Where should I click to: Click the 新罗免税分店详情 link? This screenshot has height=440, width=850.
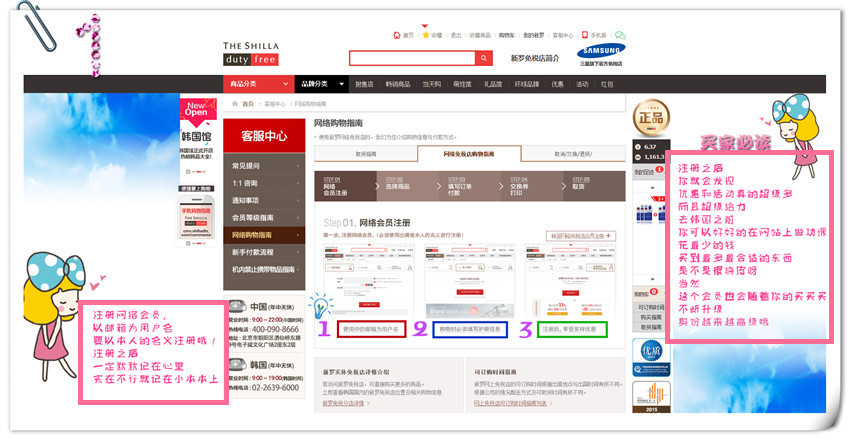pos(345,403)
